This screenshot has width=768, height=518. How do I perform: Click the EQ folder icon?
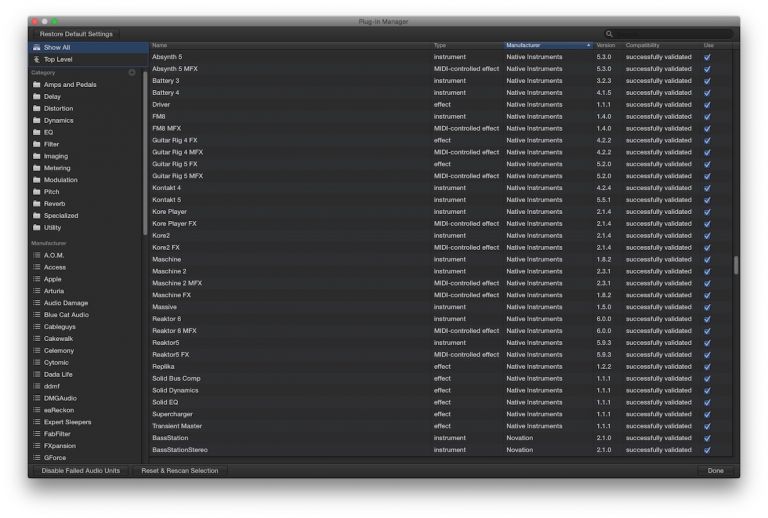(x=37, y=132)
